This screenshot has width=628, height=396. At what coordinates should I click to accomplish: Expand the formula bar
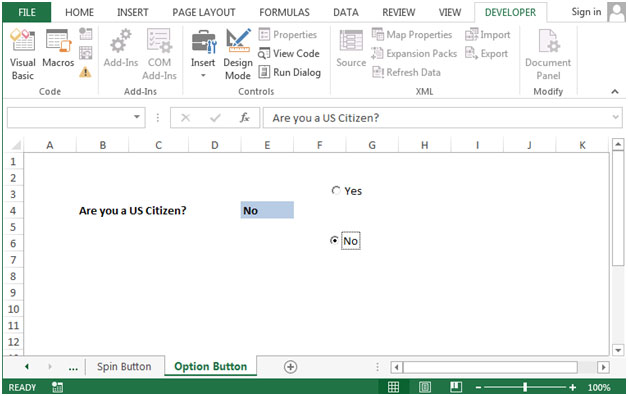click(616, 117)
